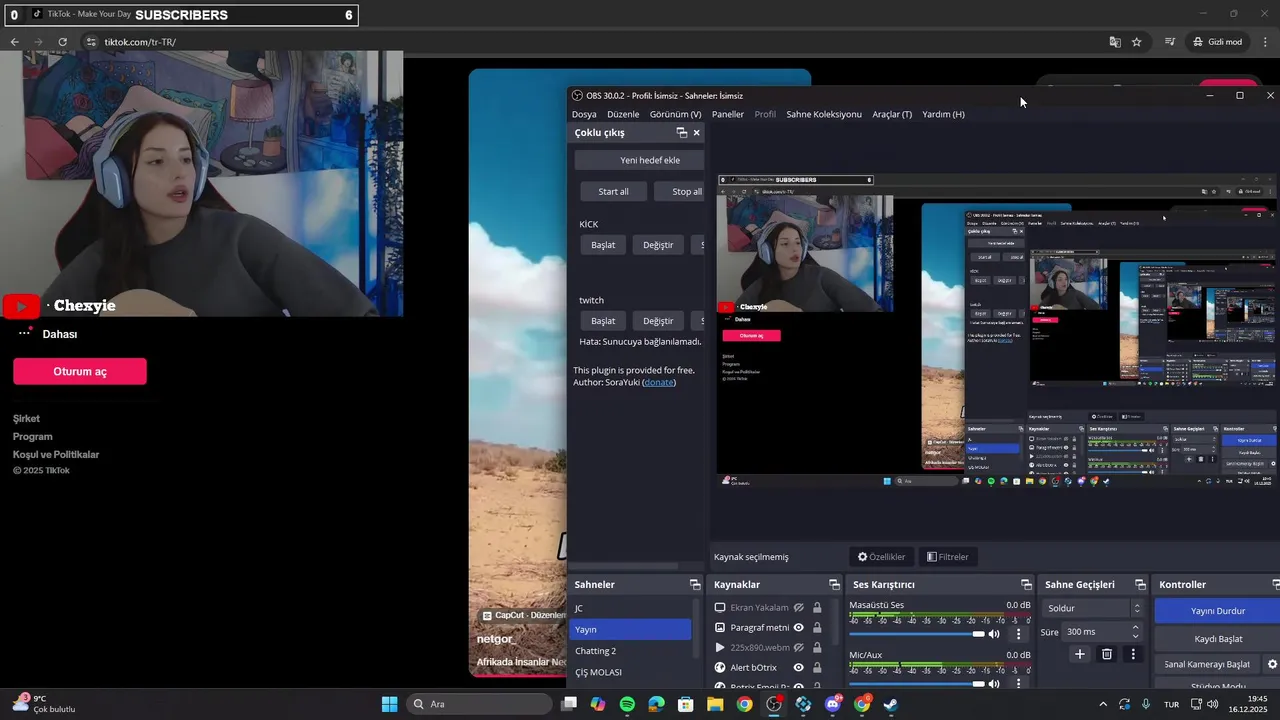Open Spotify from the taskbar
Viewport: 1280px width, 720px height.
coord(627,704)
